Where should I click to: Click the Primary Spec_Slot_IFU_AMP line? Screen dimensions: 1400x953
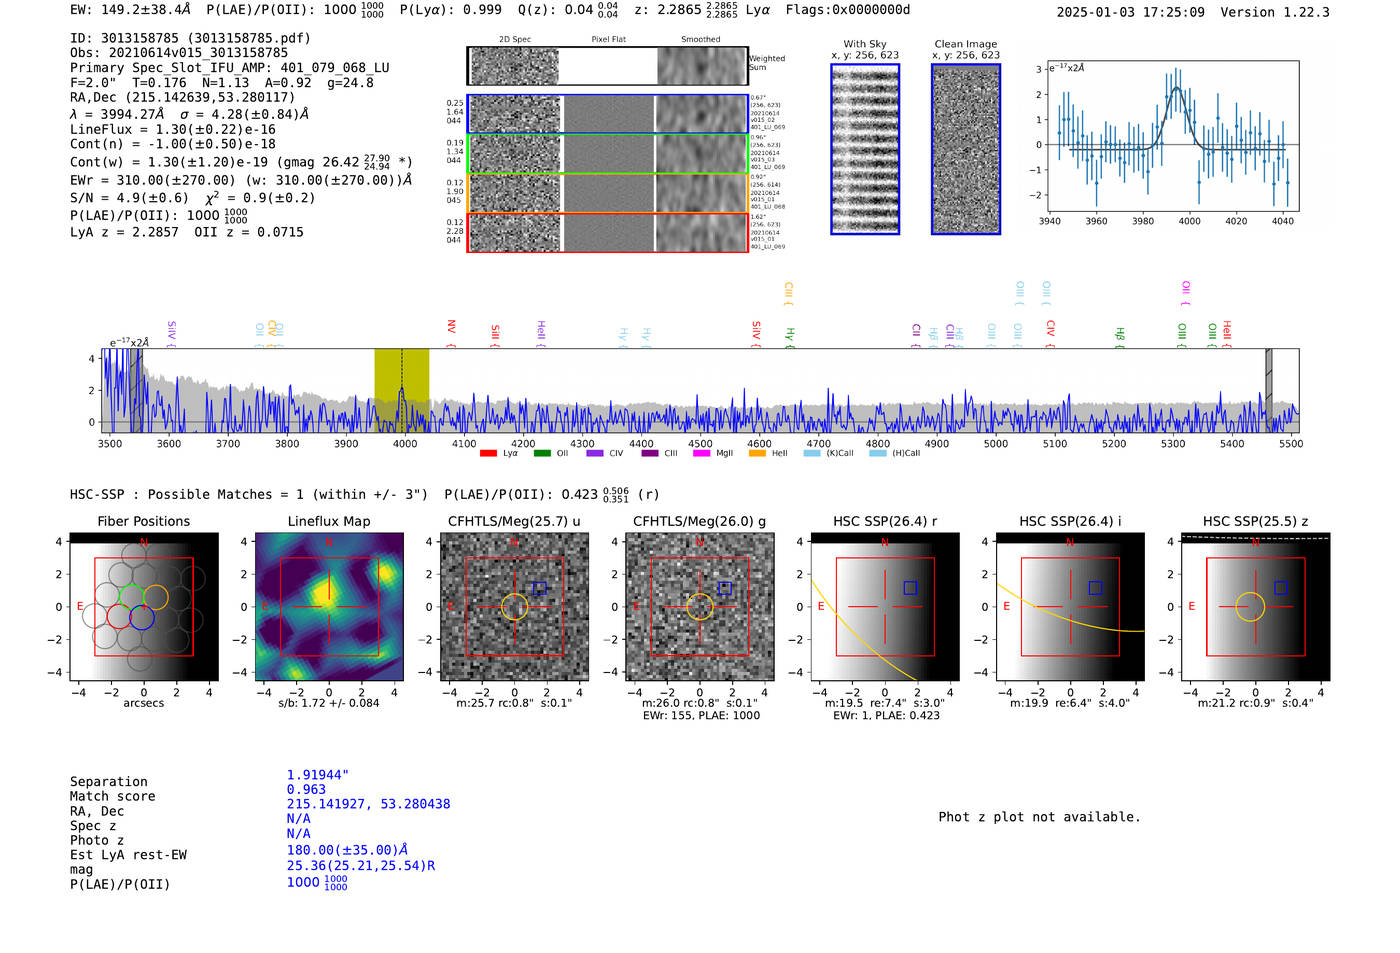(x=230, y=68)
